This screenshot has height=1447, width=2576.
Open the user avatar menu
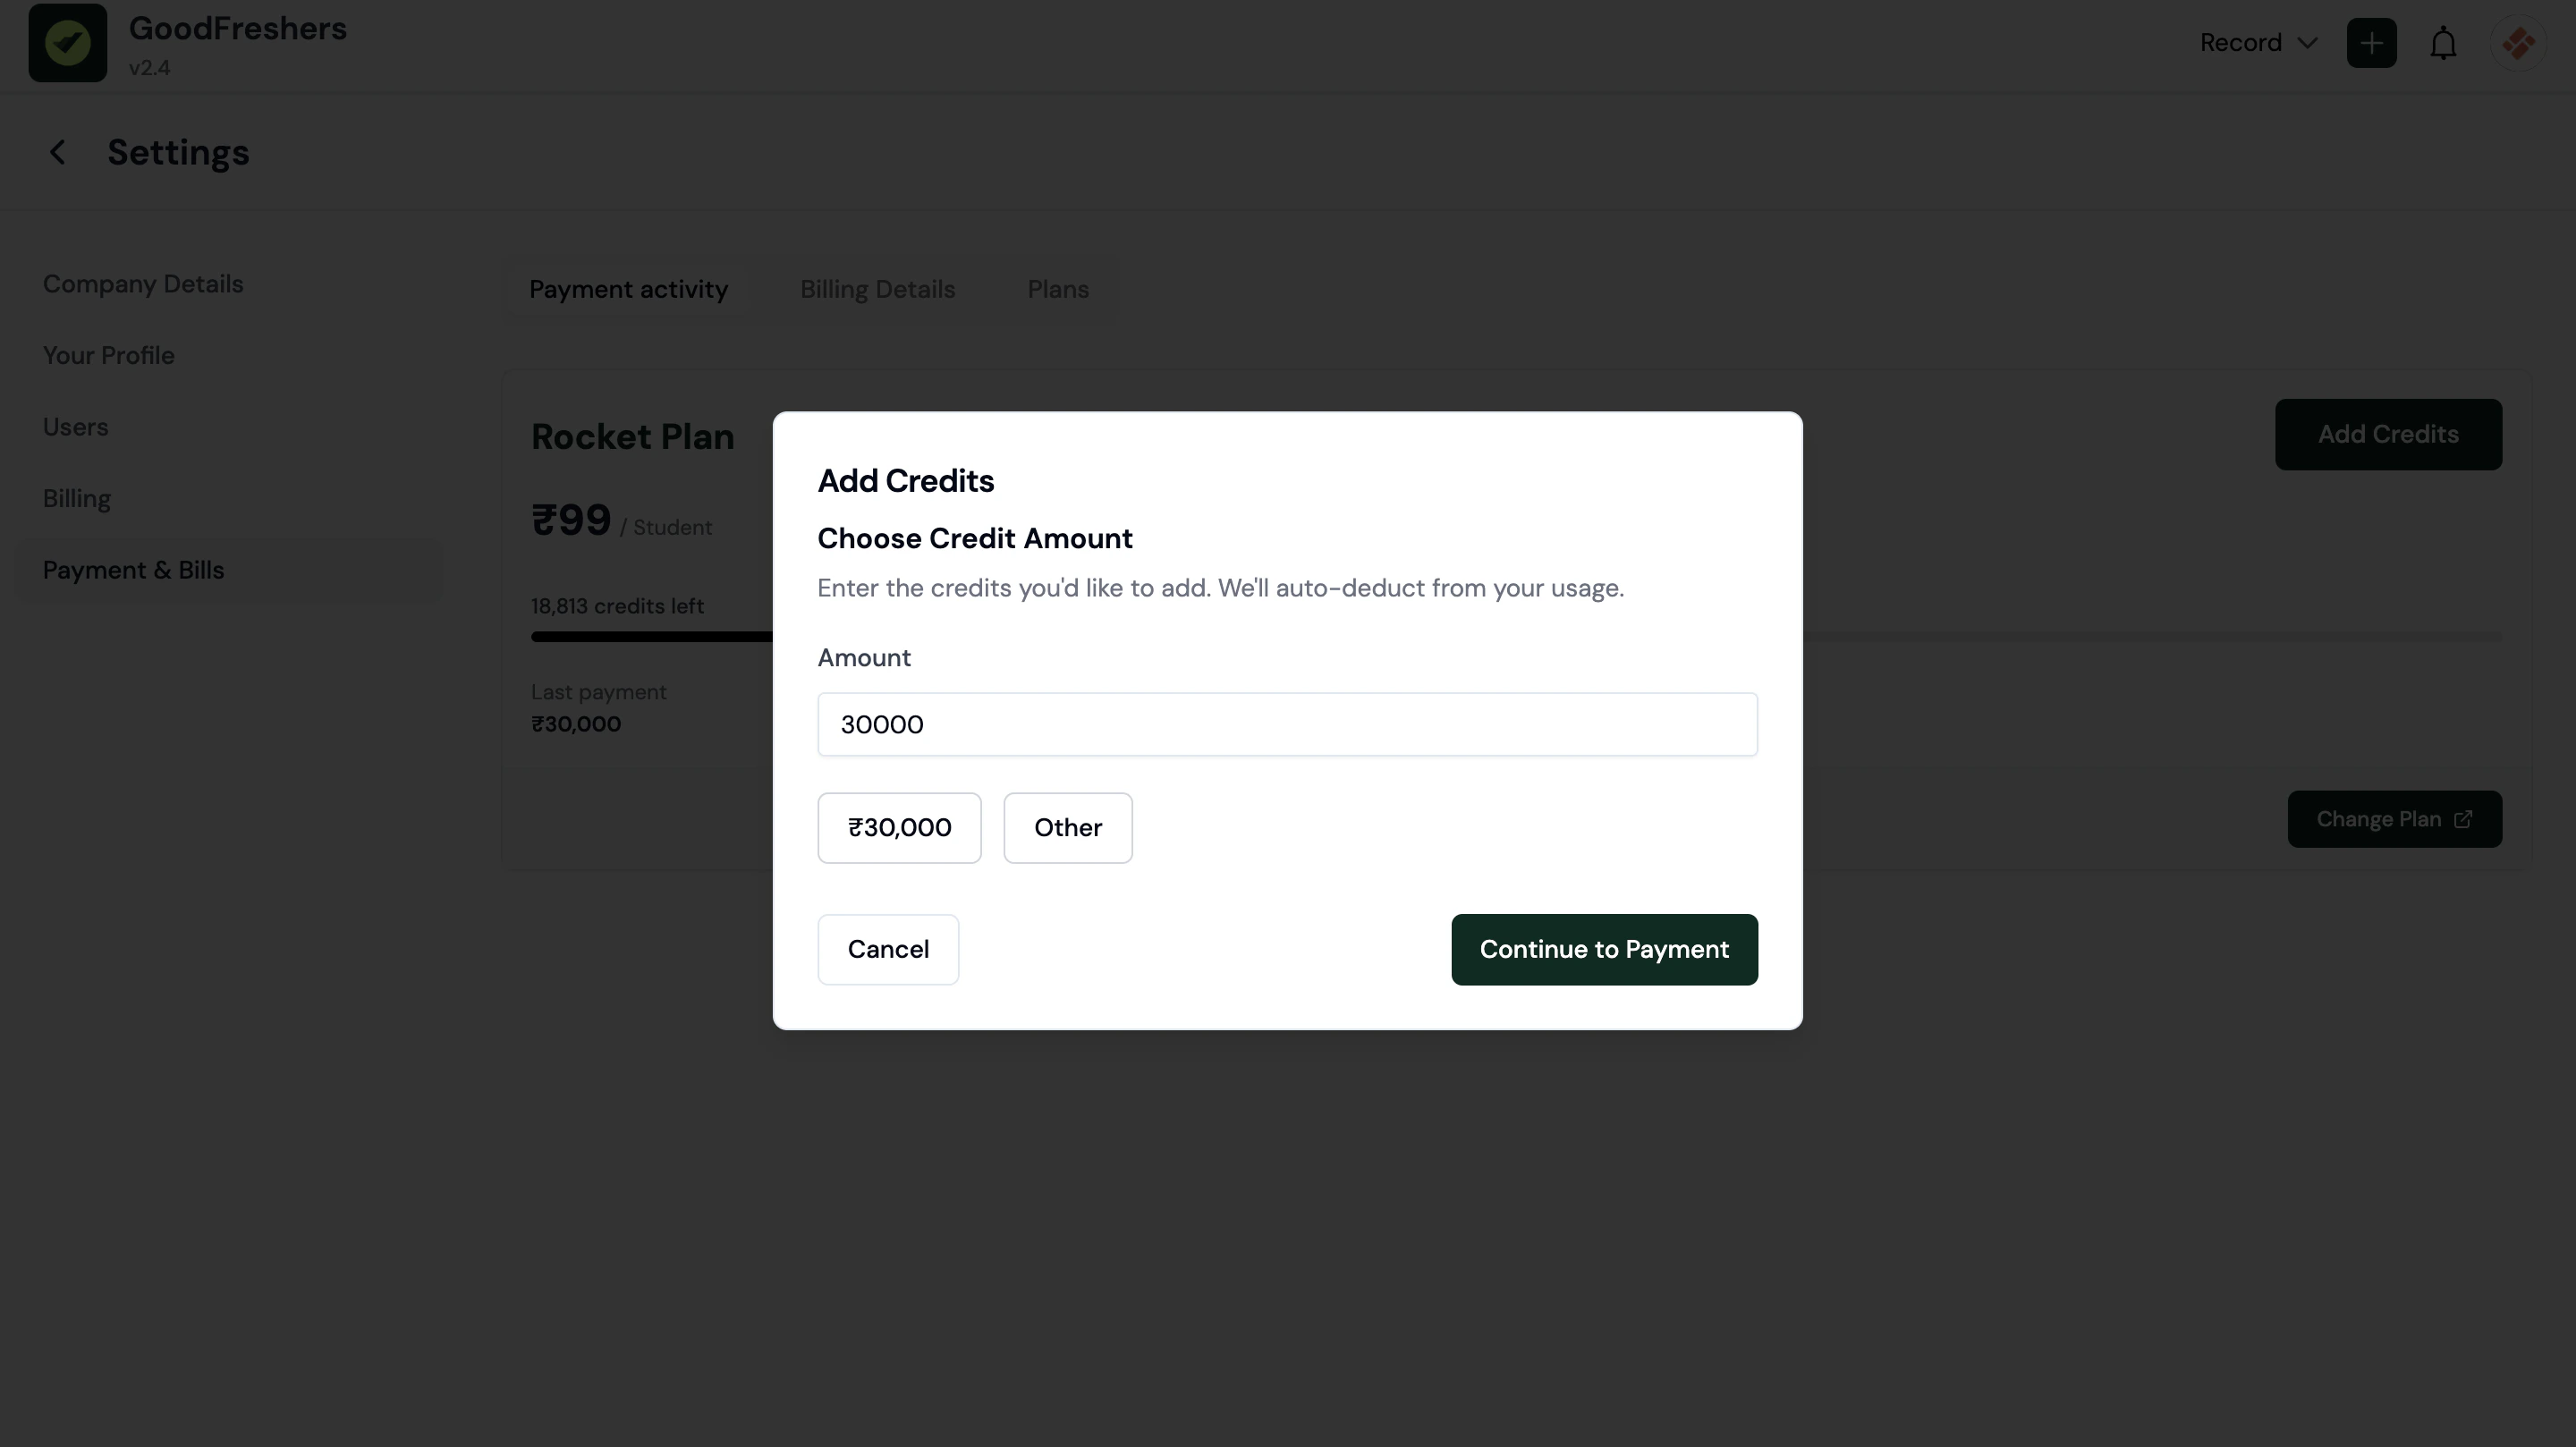(2518, 43)
